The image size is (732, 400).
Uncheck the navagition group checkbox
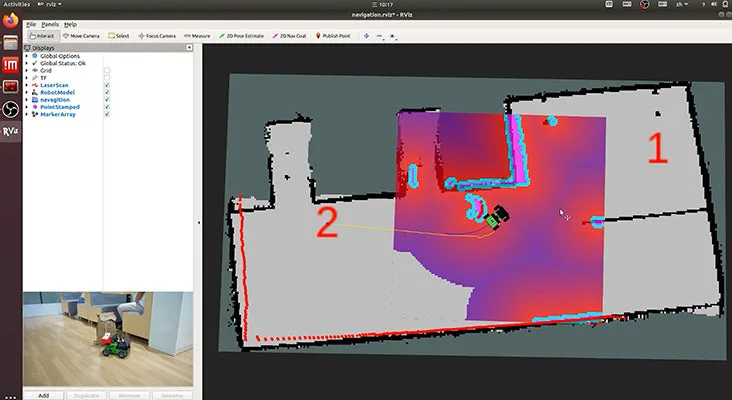click(107, 100)
